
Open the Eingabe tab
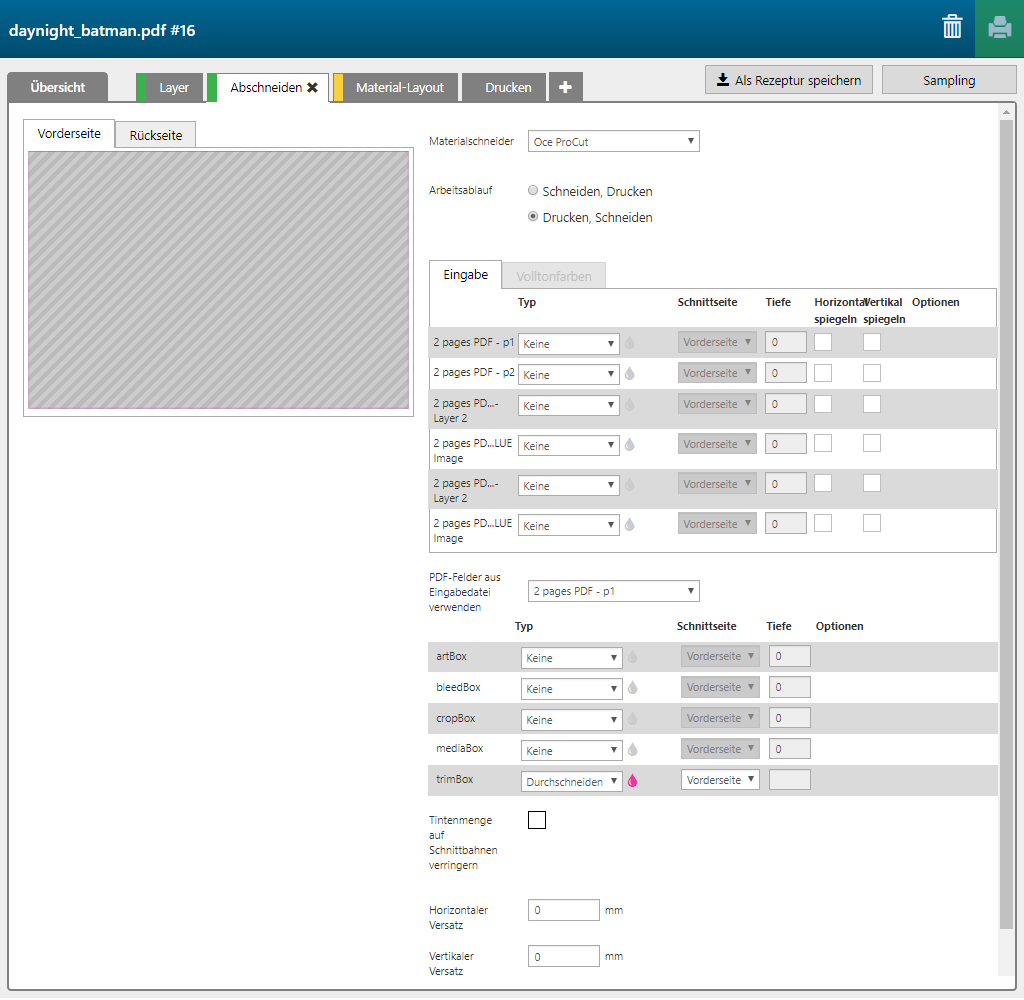466,275
